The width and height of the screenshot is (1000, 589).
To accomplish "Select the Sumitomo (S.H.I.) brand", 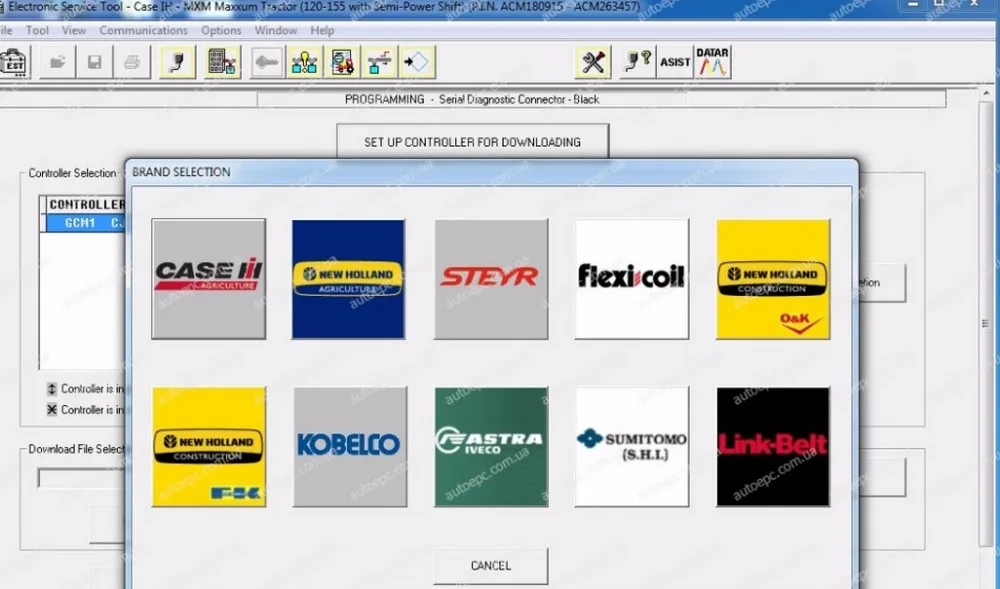I will tap(631, 446).
